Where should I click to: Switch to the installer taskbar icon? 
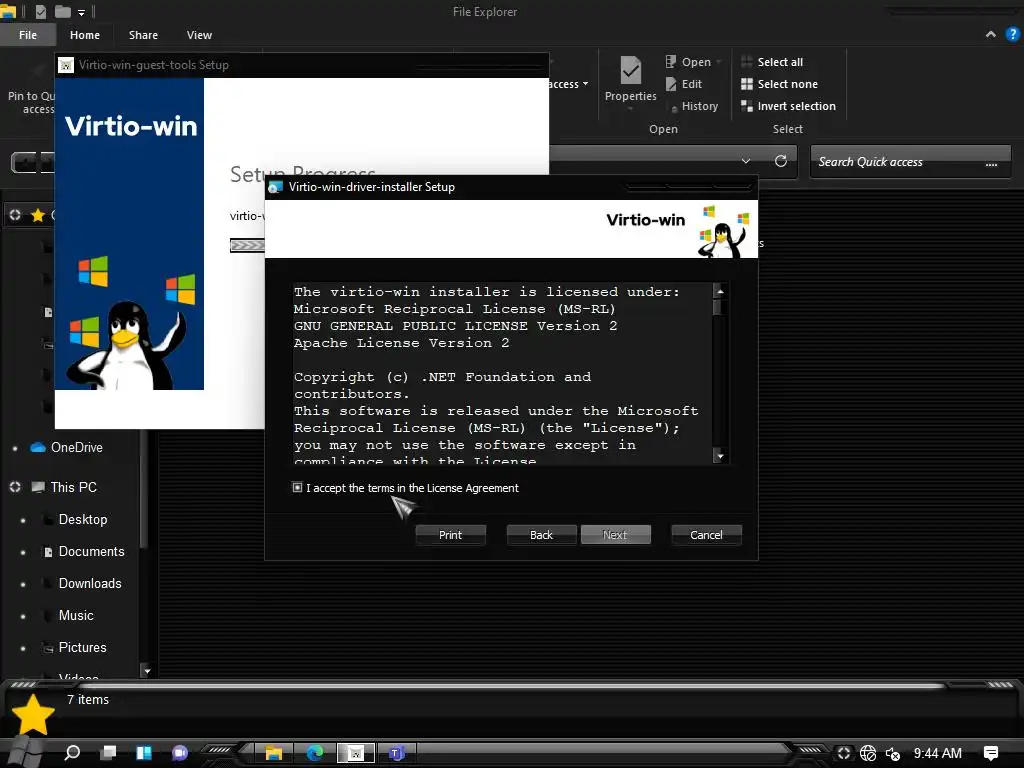click(356, 753)
